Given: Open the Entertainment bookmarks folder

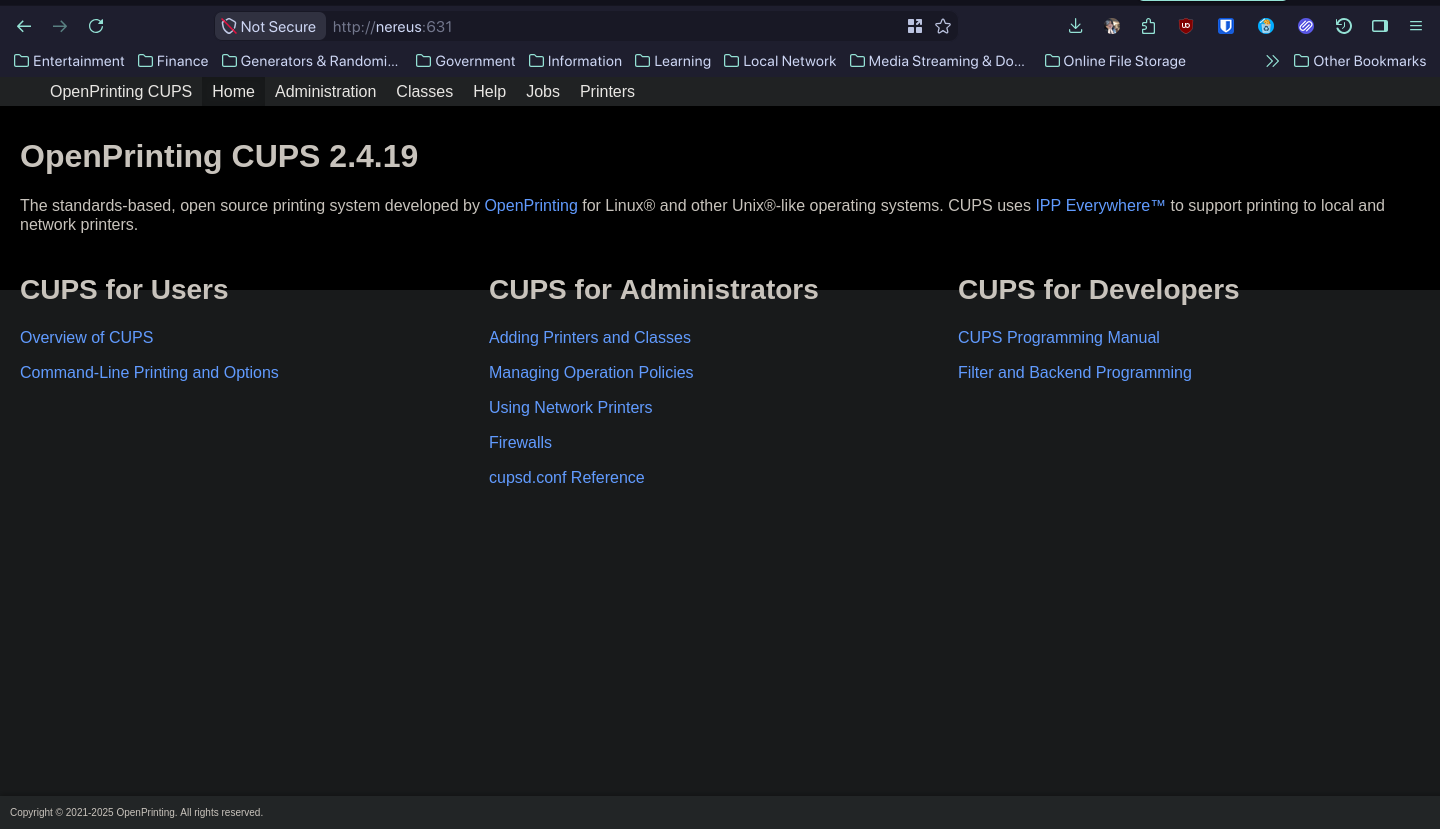Looking at the screenshot, I should (69, 61).
